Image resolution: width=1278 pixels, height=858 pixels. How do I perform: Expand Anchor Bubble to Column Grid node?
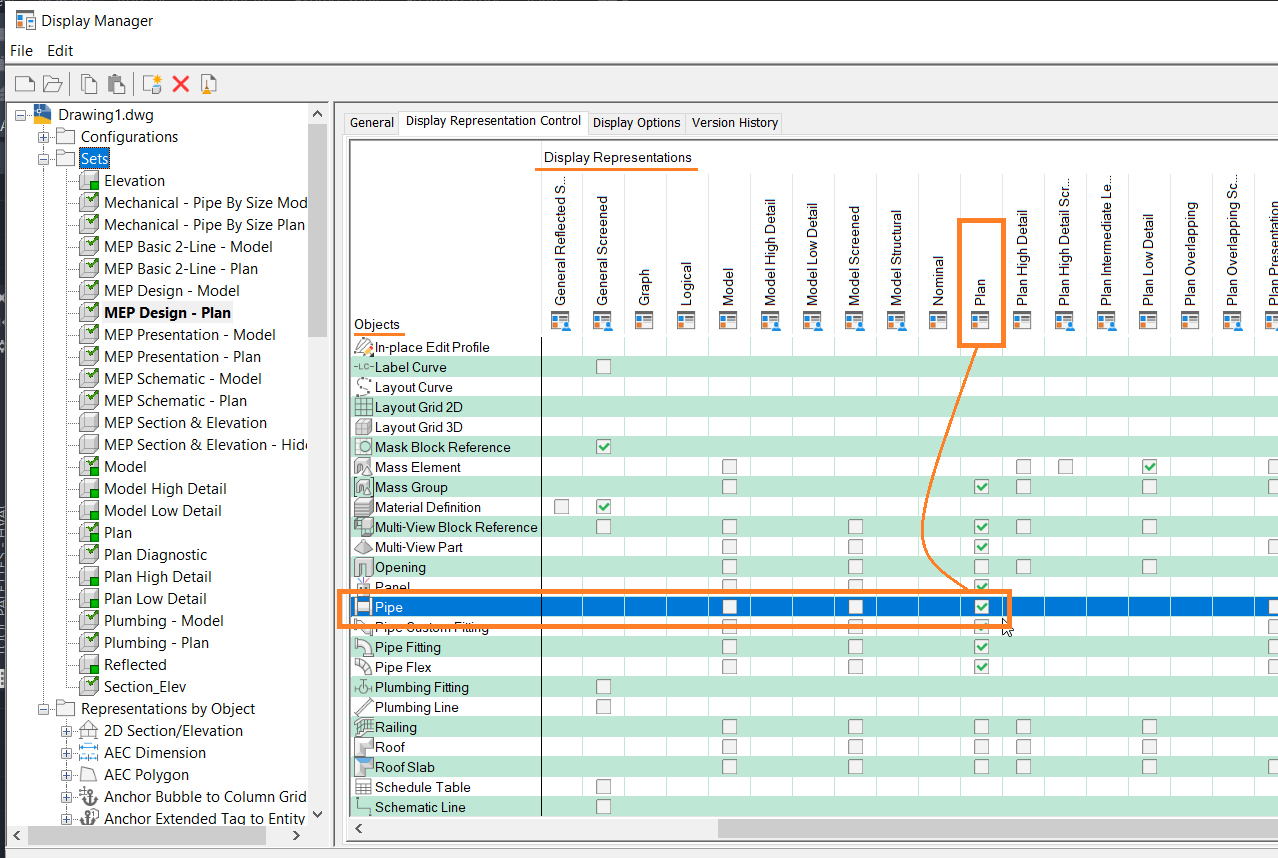tap(66, 797)
